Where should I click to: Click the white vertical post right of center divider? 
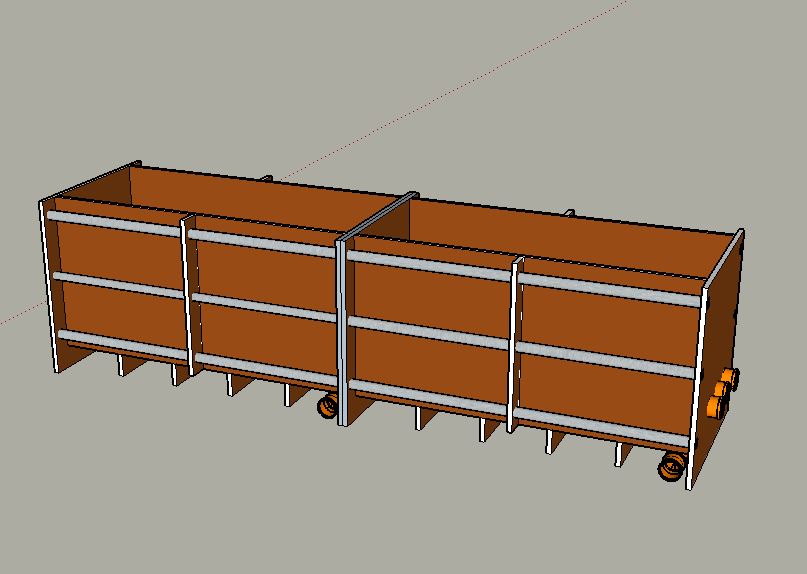[516, 340]
